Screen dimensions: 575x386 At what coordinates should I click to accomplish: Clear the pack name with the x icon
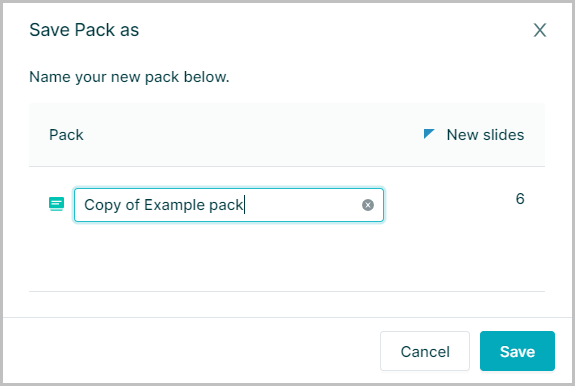(368, 205)
